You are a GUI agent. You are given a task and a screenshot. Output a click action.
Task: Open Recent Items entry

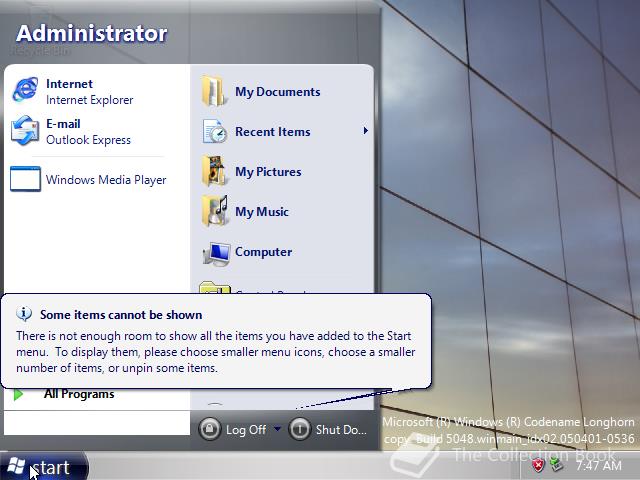point(282,131)
